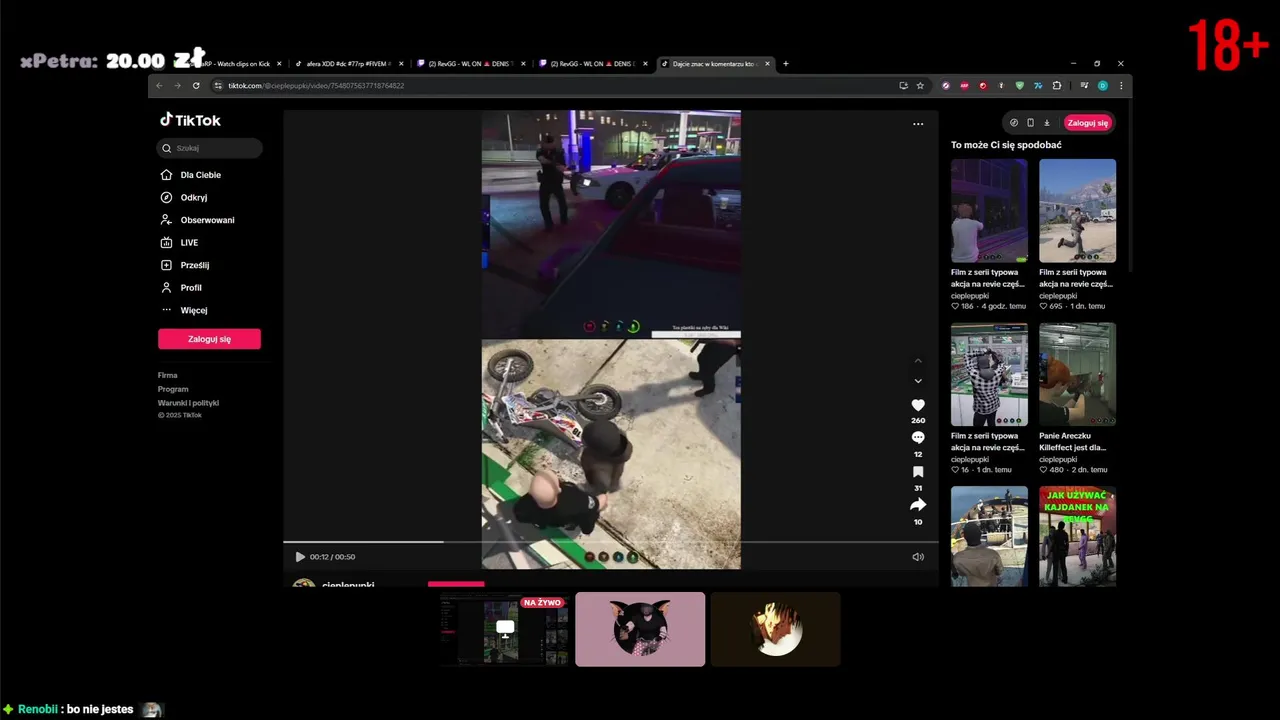Seek along the video progress bar
Viewport: 1280px width, 720px height.
click(x=610, y=542)
